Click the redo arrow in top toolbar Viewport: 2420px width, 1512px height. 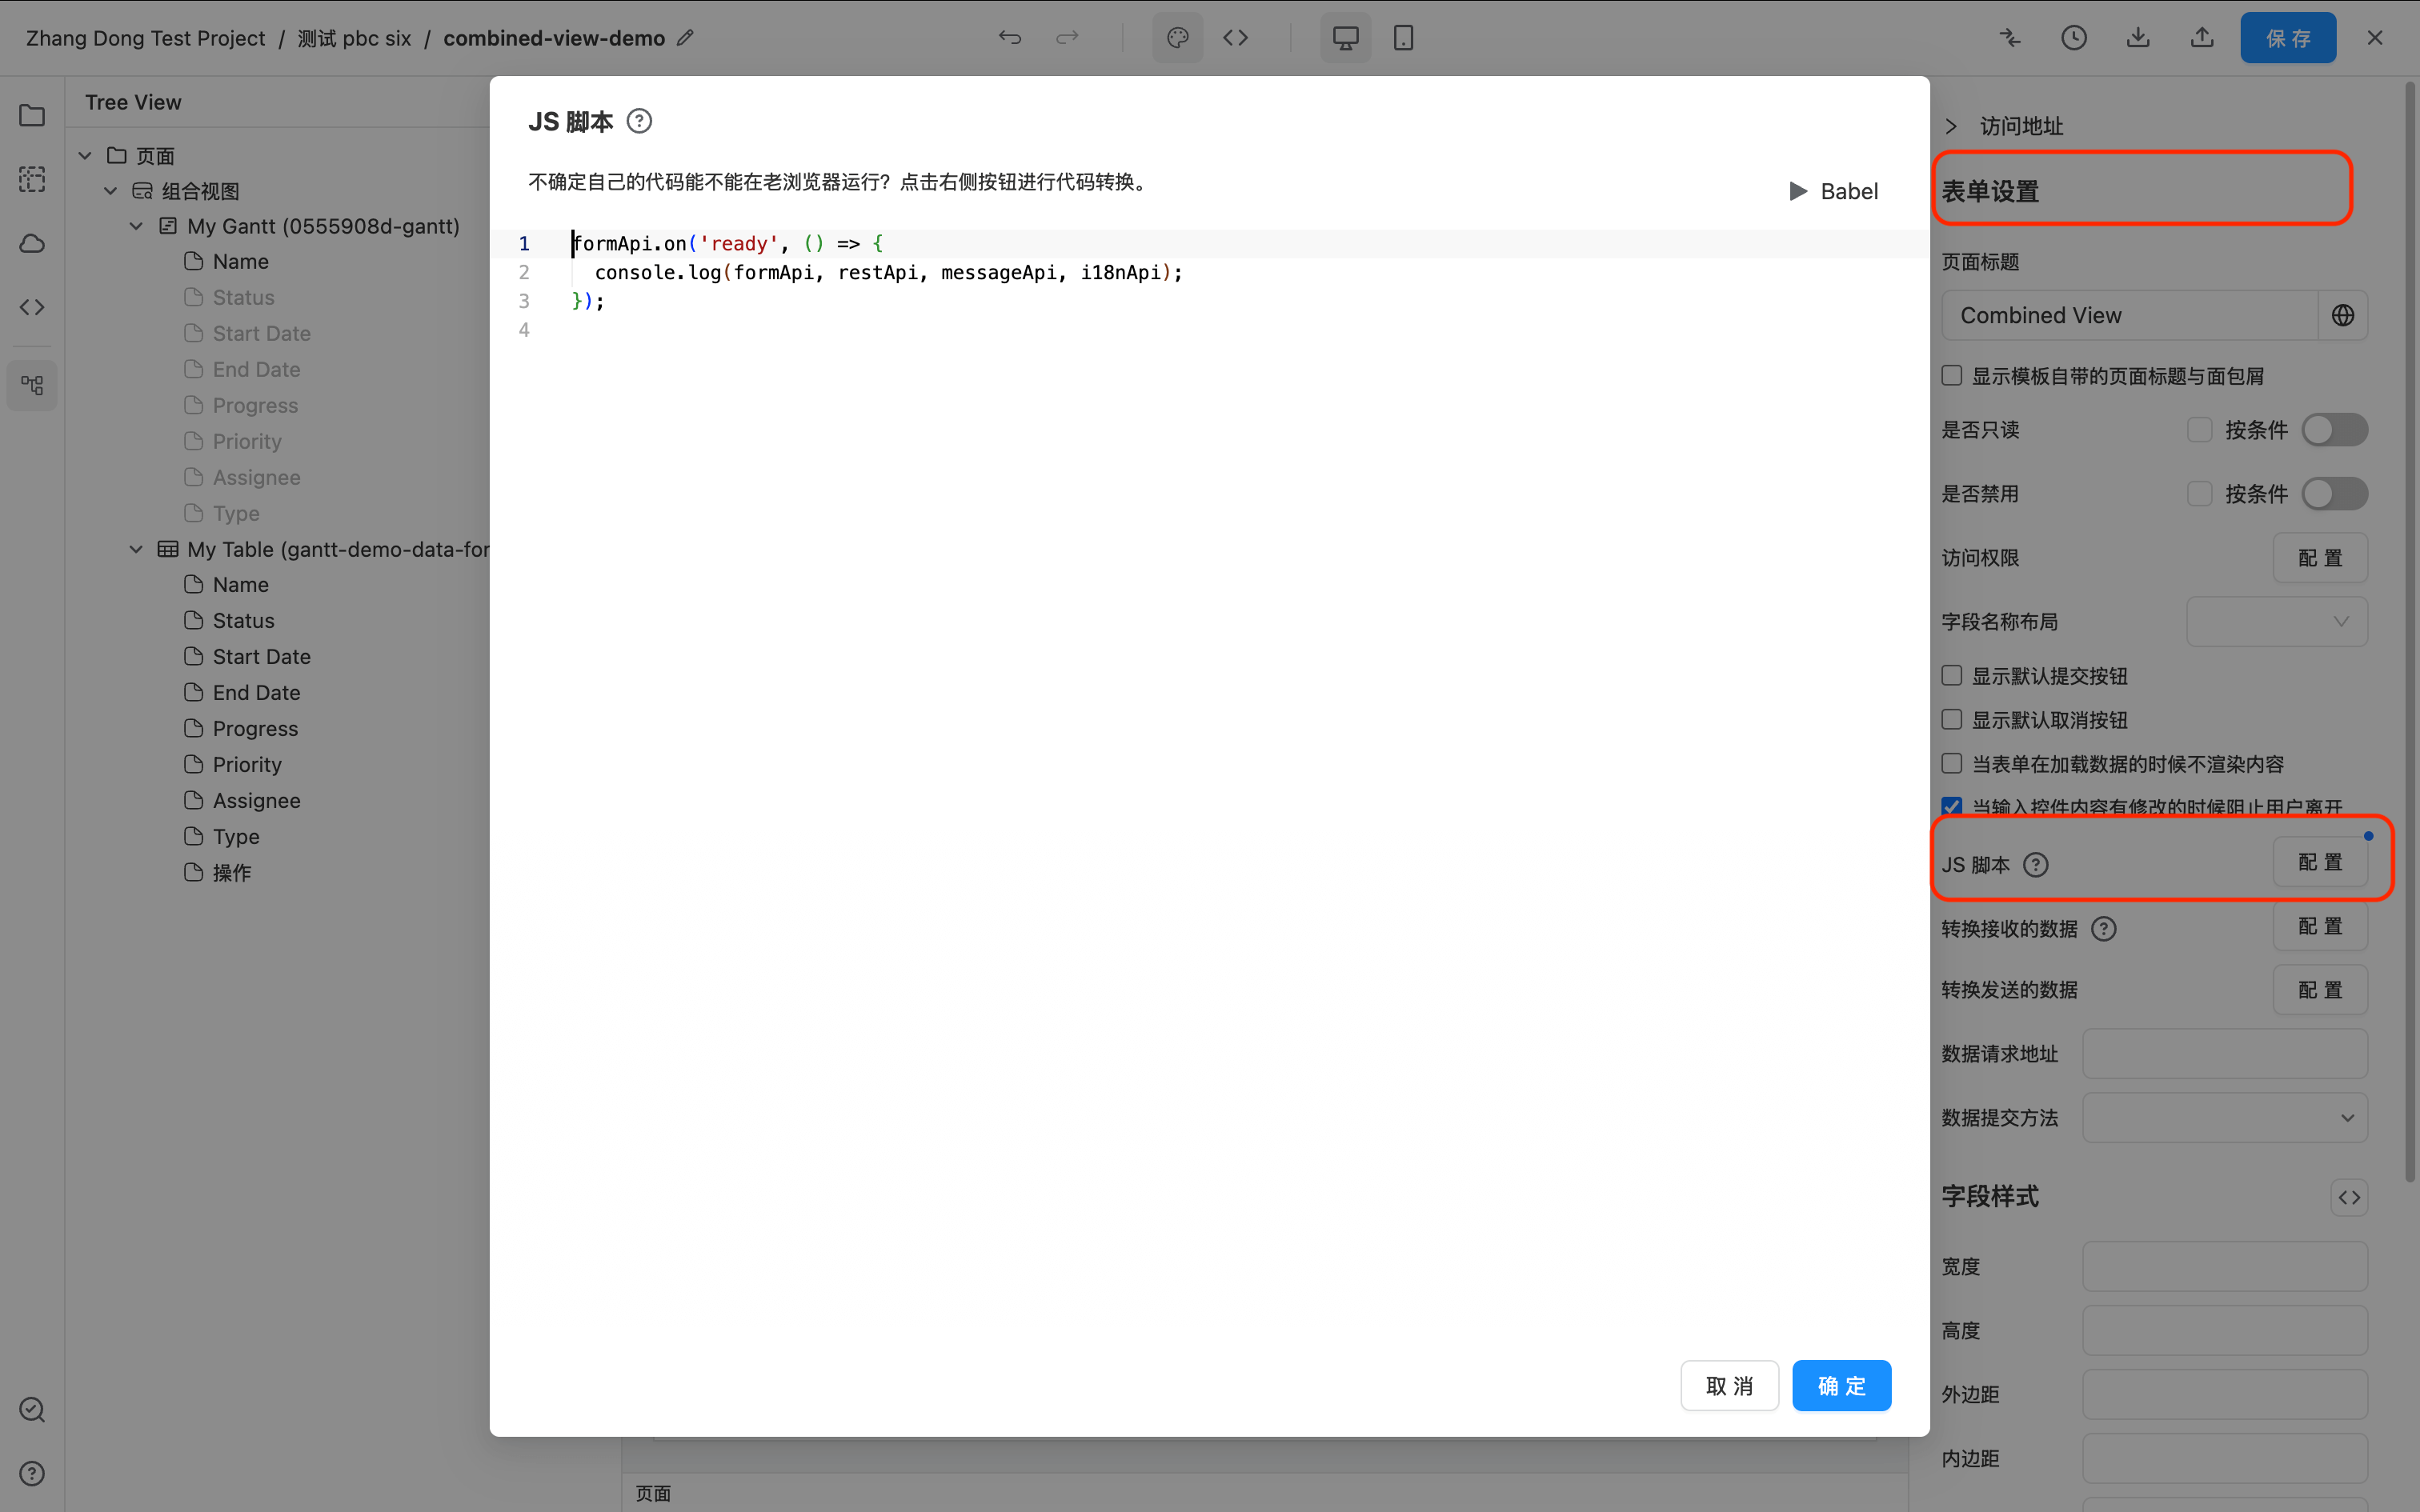pos(1067,38)
